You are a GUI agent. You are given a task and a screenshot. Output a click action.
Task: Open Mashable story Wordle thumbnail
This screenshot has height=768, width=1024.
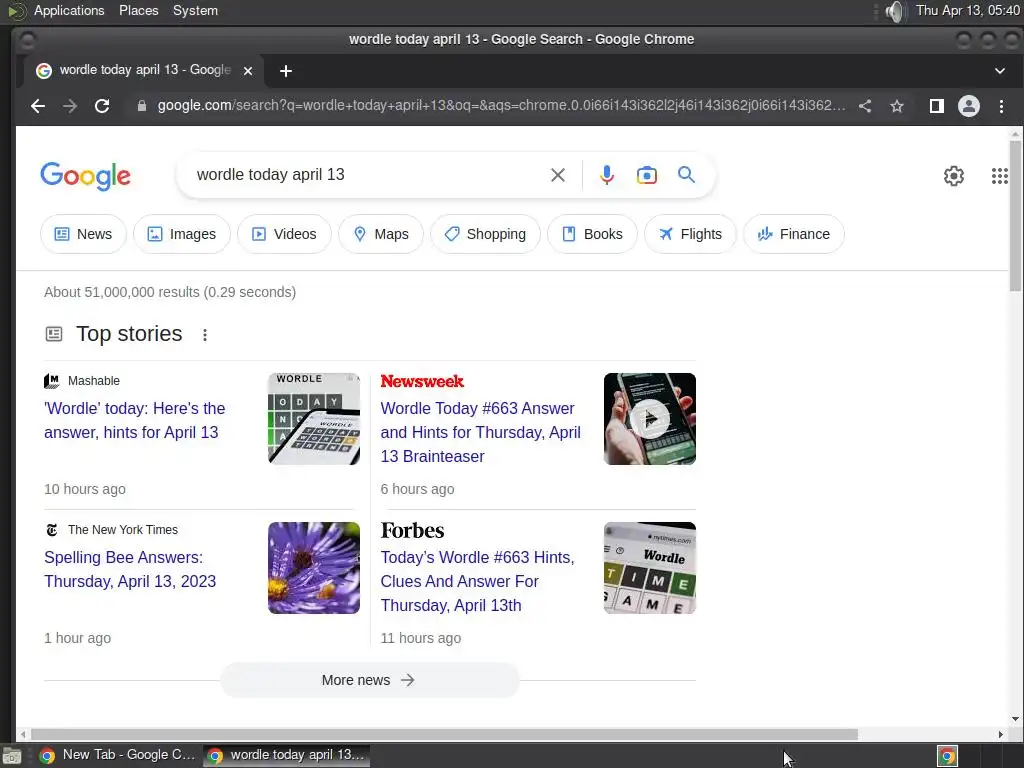313,419
